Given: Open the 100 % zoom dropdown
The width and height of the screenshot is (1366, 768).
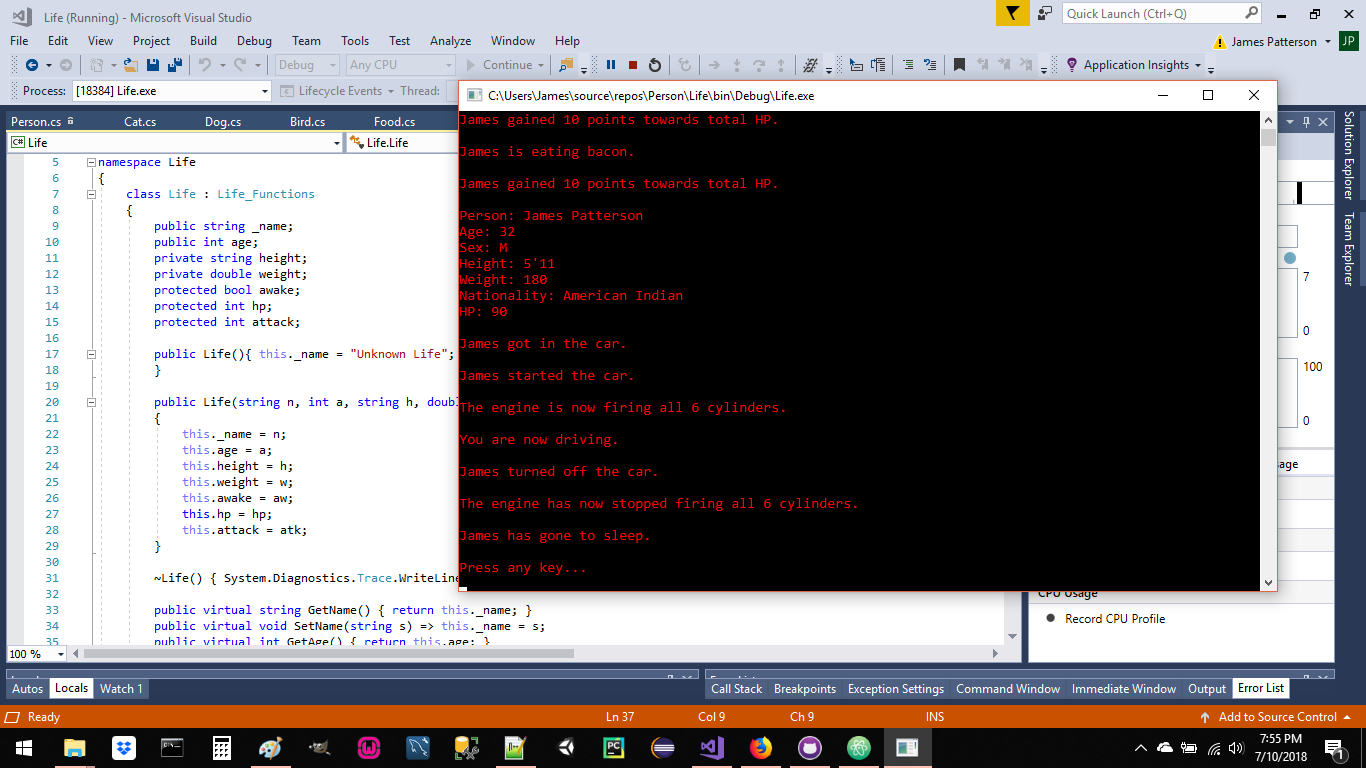Looking at the screenshot, I should [36, 654].
